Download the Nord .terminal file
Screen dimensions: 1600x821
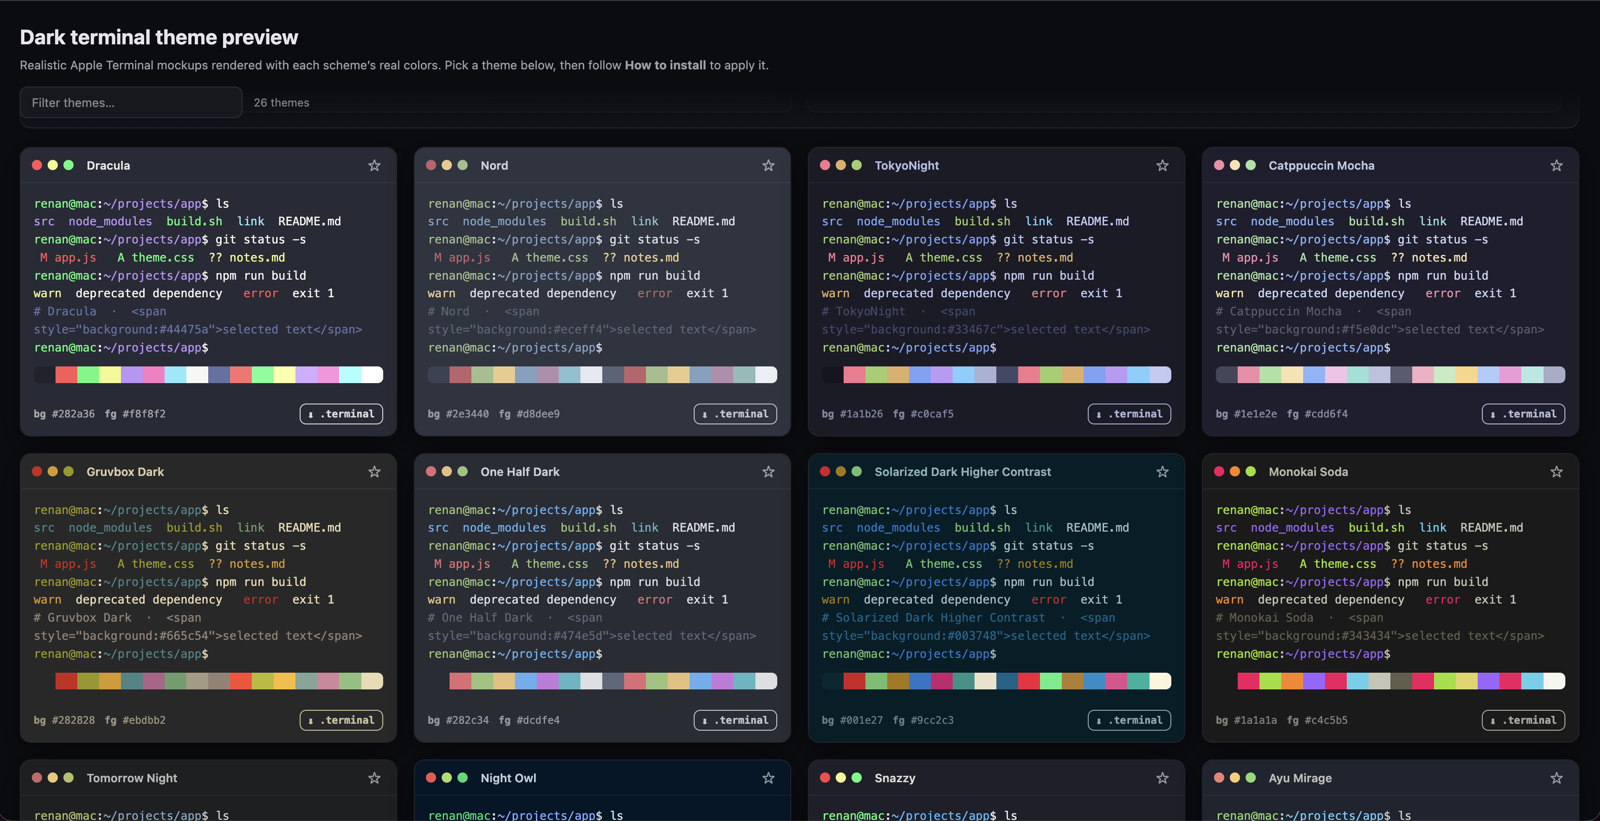click(x=735, y=414)
